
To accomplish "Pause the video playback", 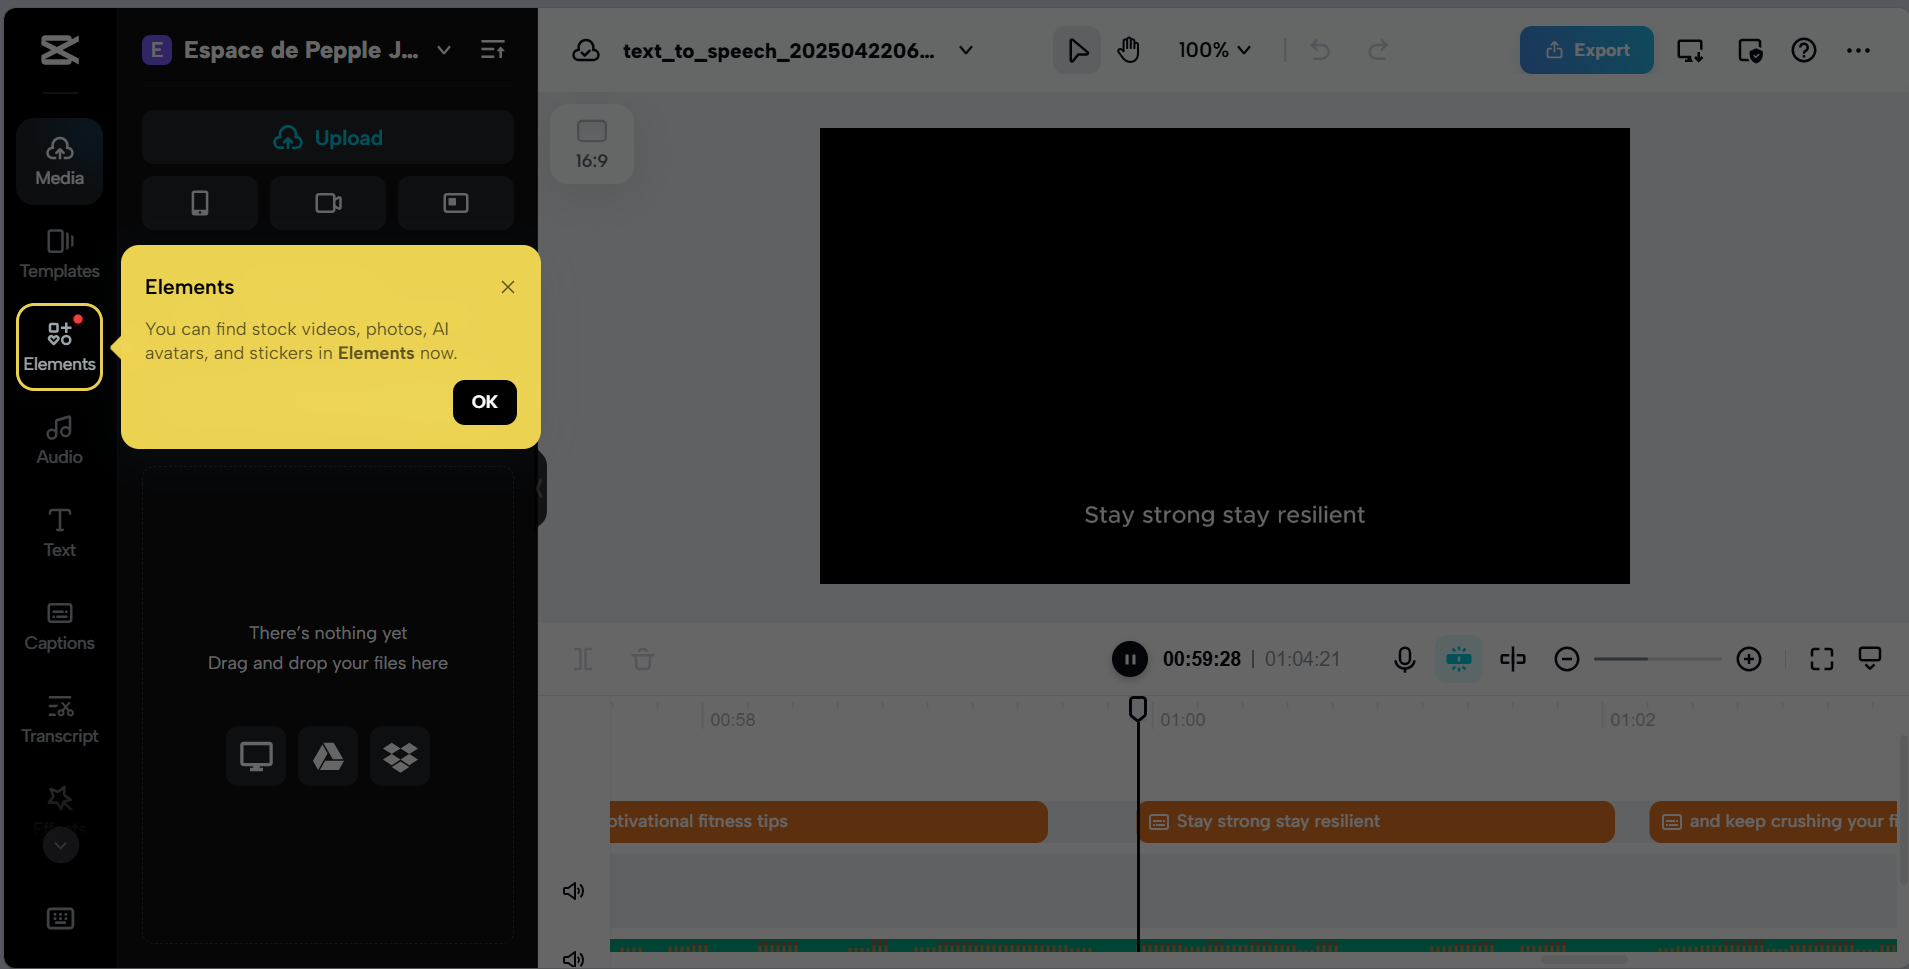I will [x=1130, y=659].
